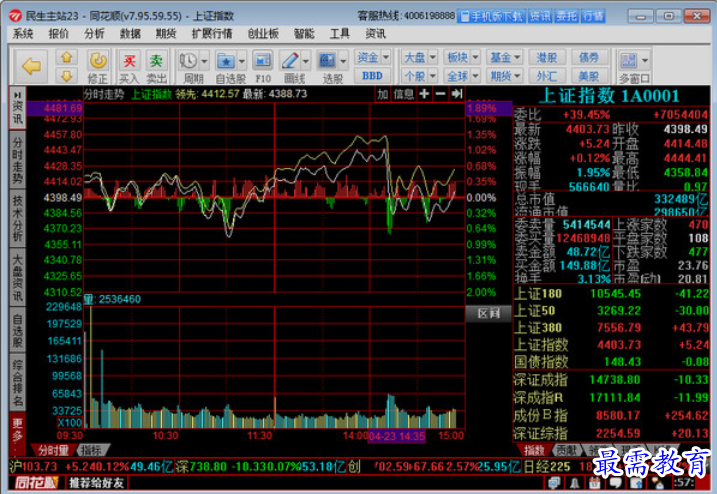Open the chat bubble icon in status bar
The width and height of the screenshot is (717, 494).
coord(615,483)
